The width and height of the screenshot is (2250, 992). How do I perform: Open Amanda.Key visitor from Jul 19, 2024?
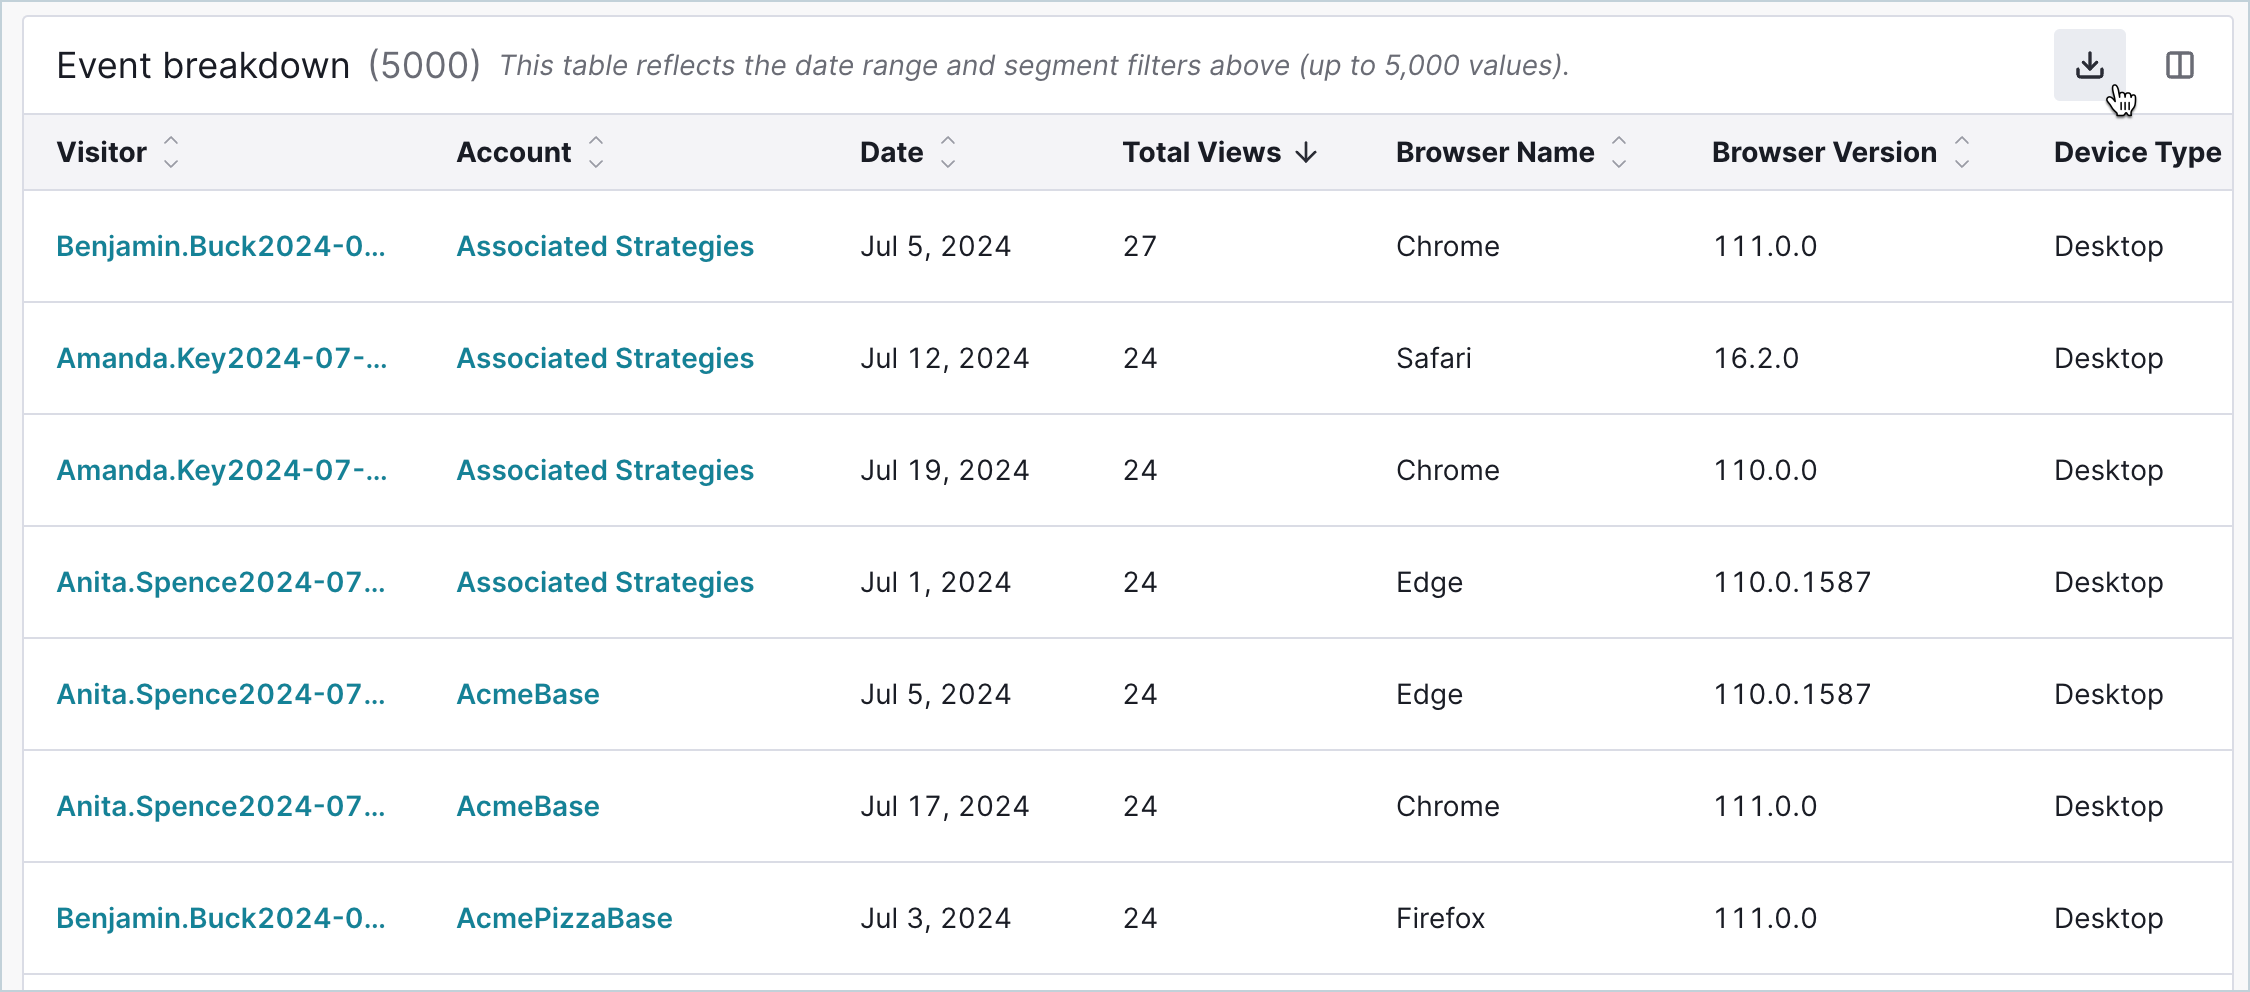[x=221, y=470]
